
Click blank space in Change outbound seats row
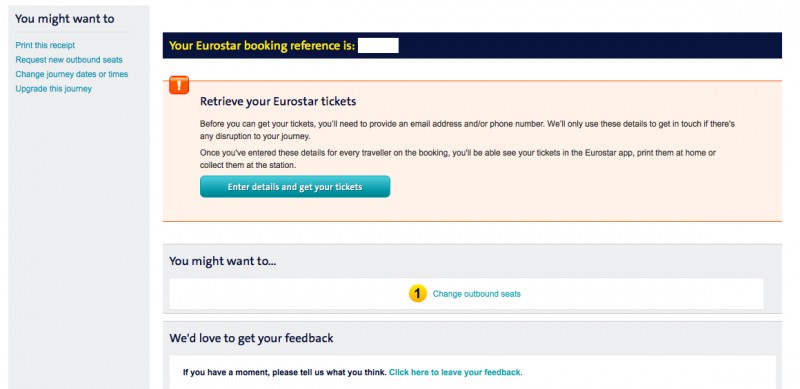[x=638, y=294]
